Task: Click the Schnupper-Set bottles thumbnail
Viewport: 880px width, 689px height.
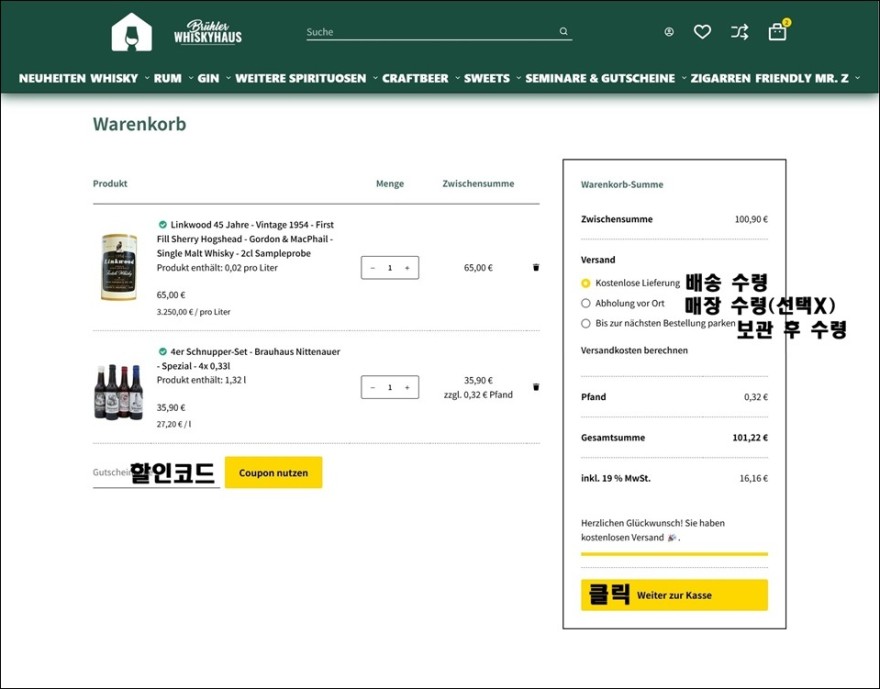Action: (x=118, y=392)
